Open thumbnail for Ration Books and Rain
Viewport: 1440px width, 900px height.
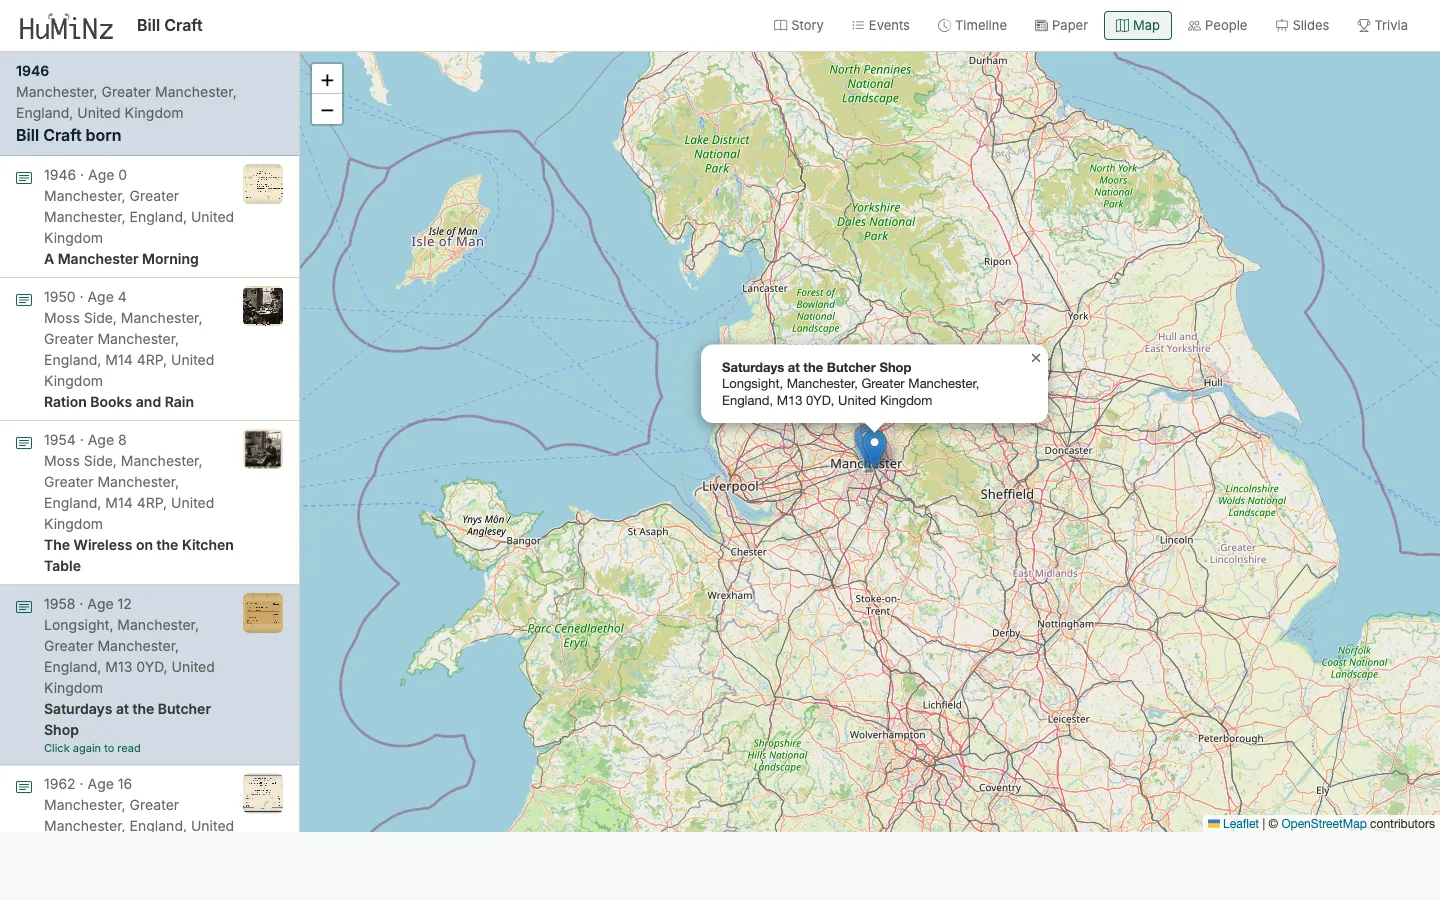(x=263, y=306)
